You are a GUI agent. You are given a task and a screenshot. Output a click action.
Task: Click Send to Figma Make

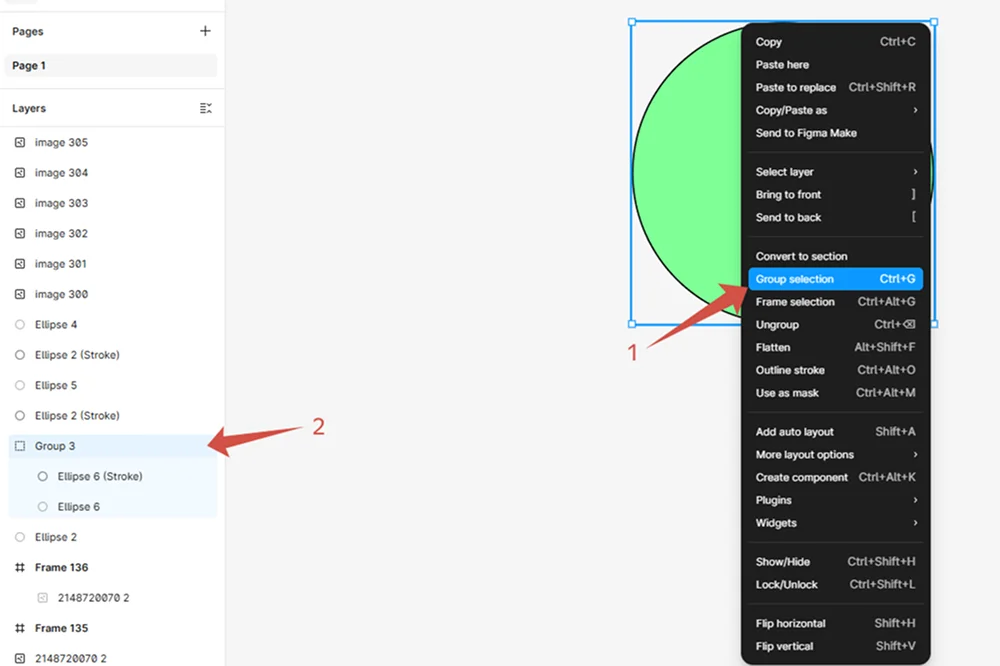tap(806, 133)
